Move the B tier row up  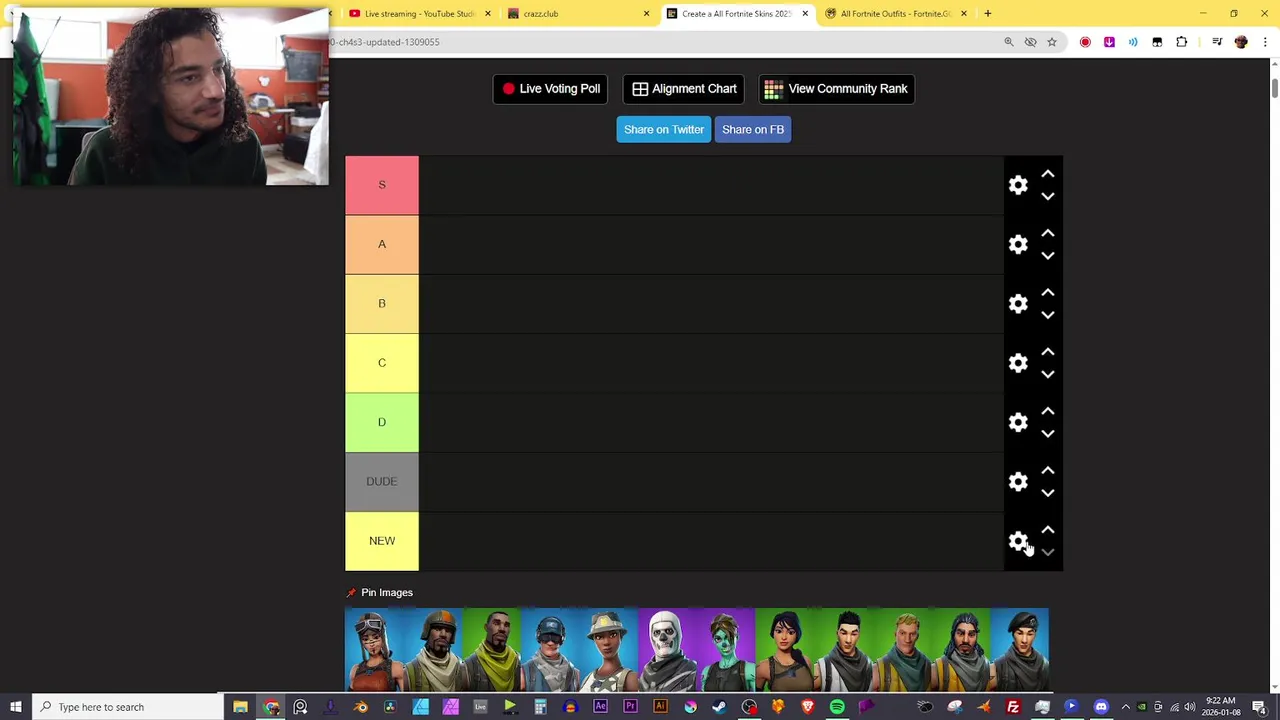pyautogui.click(x=1047, y=293)
